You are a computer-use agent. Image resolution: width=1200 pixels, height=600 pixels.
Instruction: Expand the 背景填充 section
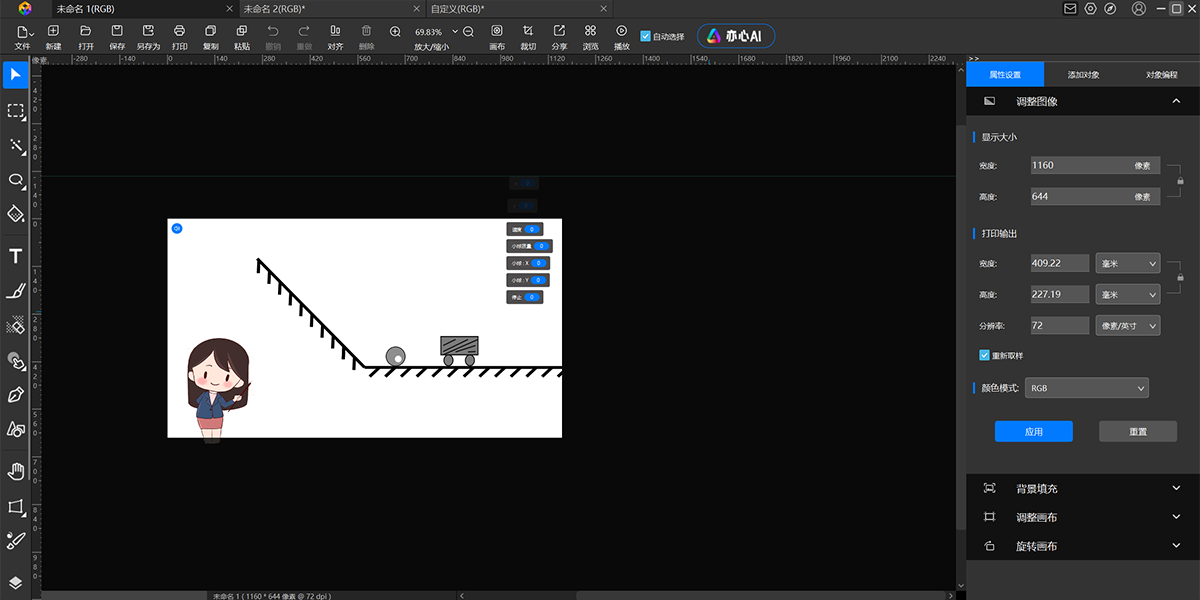click(x=1083, y=488)
